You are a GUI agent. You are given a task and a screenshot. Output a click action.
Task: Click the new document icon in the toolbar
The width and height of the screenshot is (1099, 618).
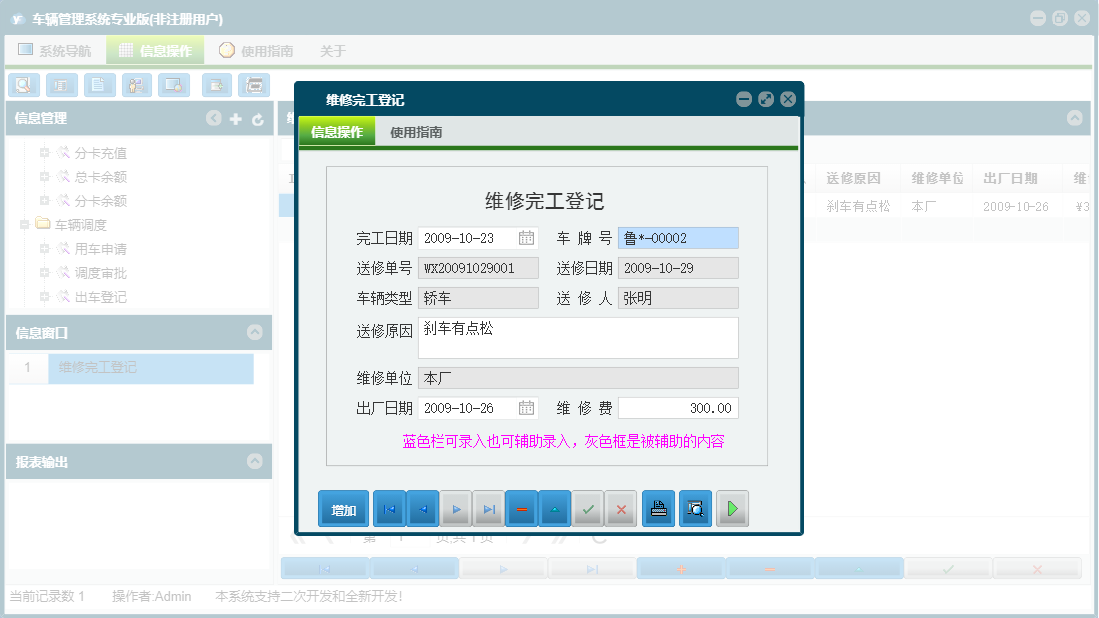tap(99, 85)
